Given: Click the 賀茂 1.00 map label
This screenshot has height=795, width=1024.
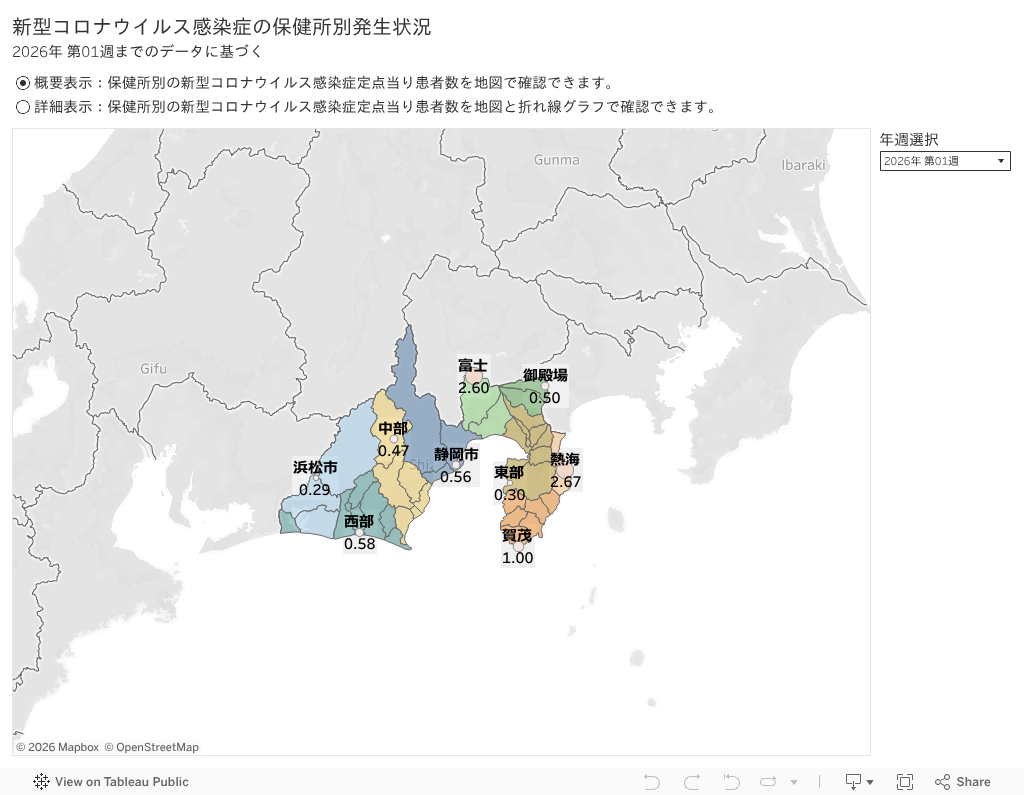Looking at the screenshot, I should [517, 547].
